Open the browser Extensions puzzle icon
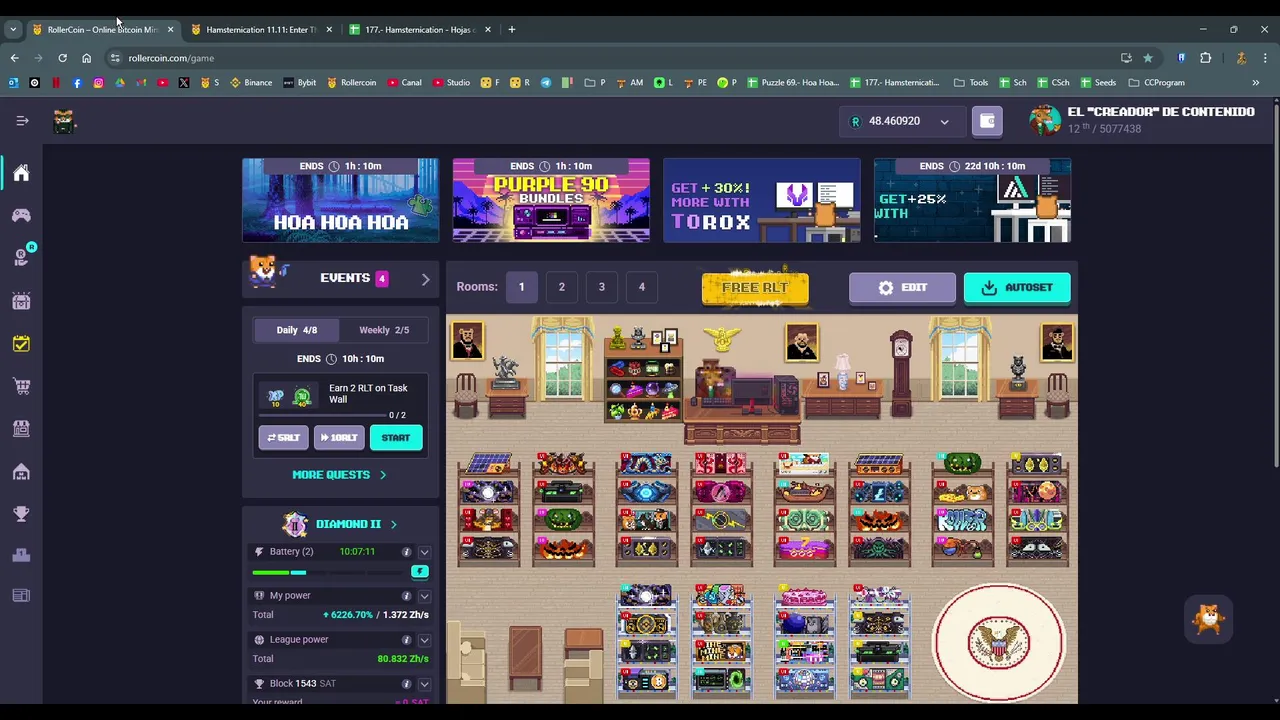This screenshot has height=720, width=1280. coord(1205,58)
